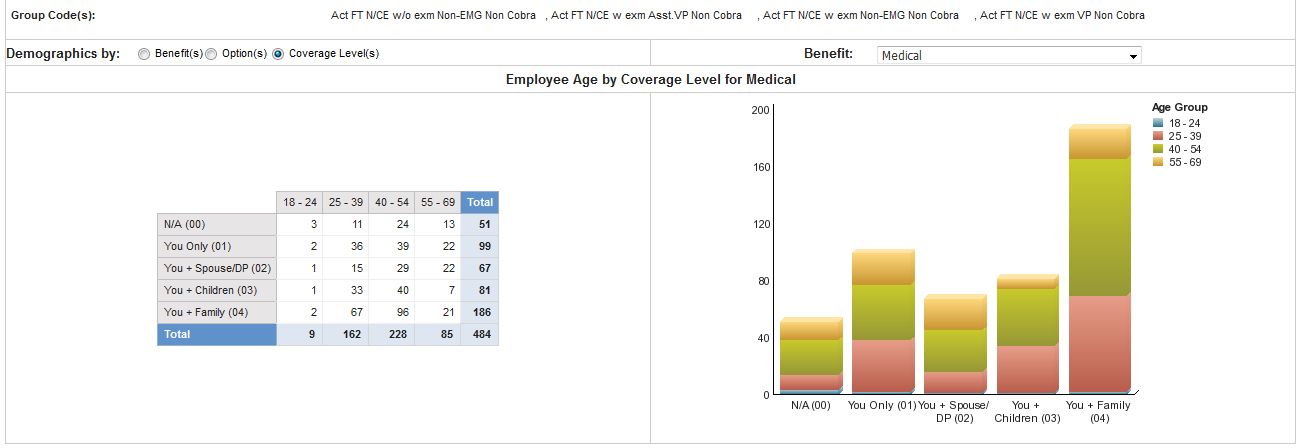Click the 55 - 69 legend color swatch
Image resolution: width=1300 pixels, height=448 pixels.
click(x=1158, y=162)
